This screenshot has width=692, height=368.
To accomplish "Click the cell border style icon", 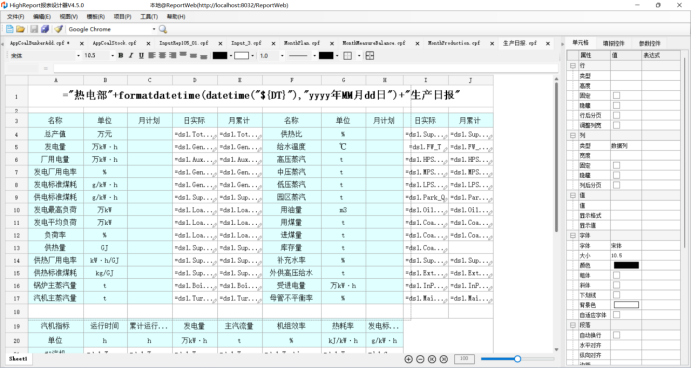I will click(x=348, y=56).
